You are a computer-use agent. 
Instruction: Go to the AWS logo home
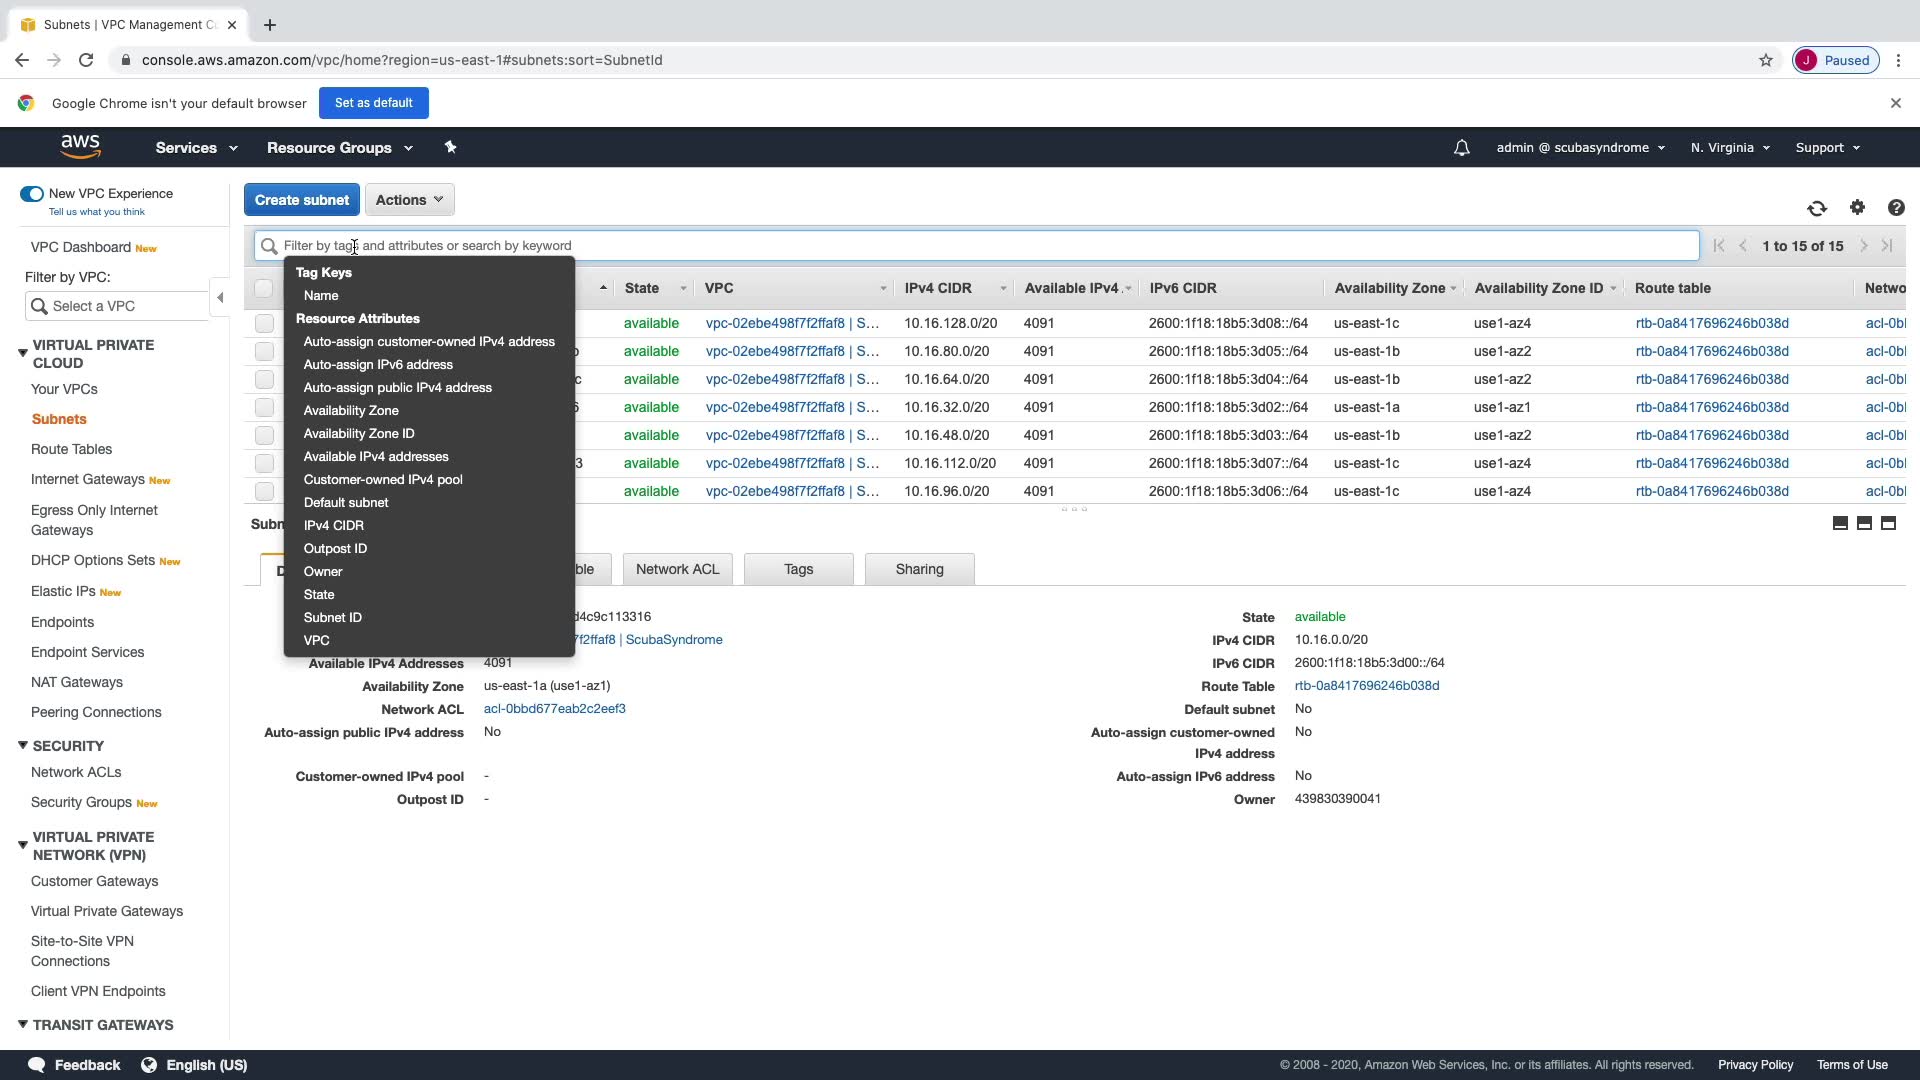80,147
